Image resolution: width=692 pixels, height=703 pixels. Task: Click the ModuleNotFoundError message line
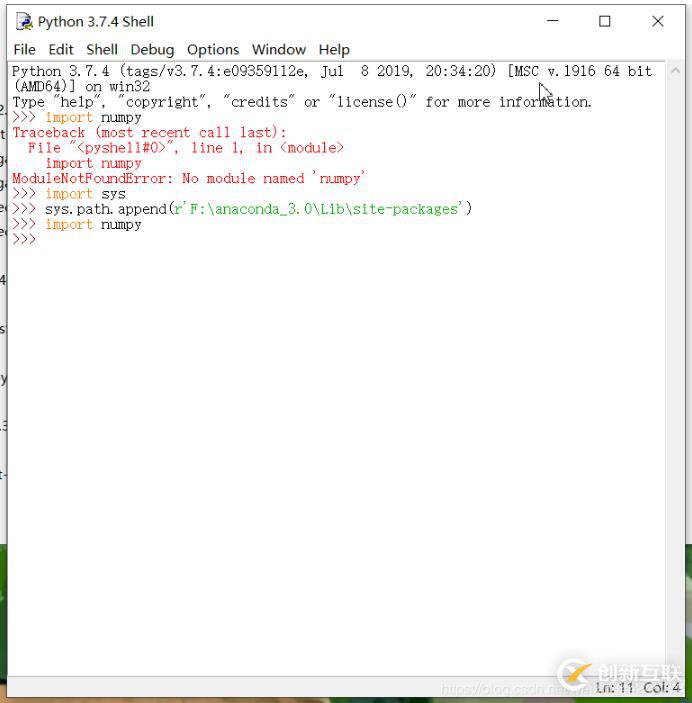coord(188,178)
